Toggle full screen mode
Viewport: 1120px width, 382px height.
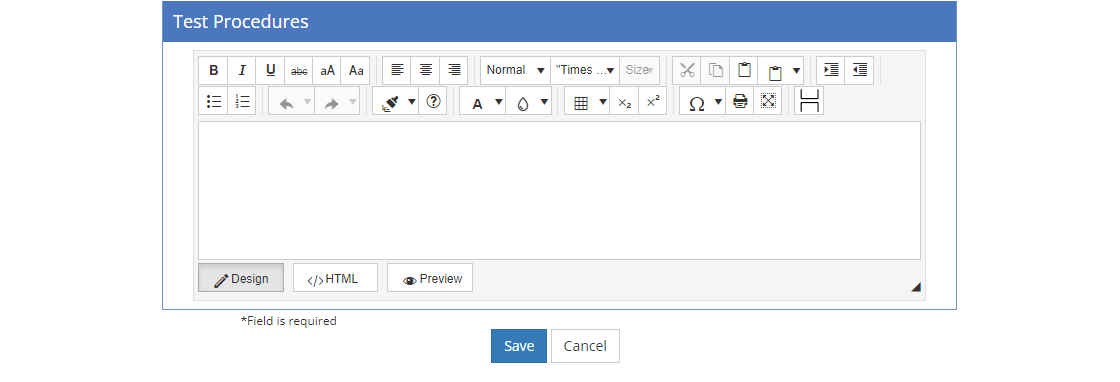[x=768, y=101]
